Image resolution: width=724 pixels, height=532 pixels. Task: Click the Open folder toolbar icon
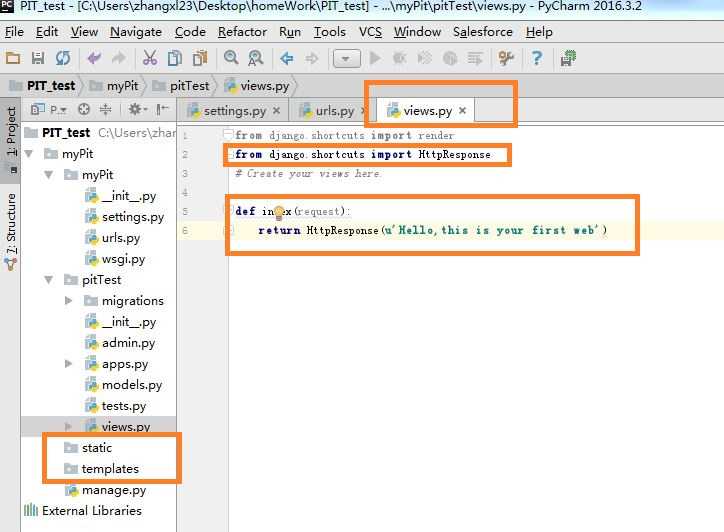13,58
